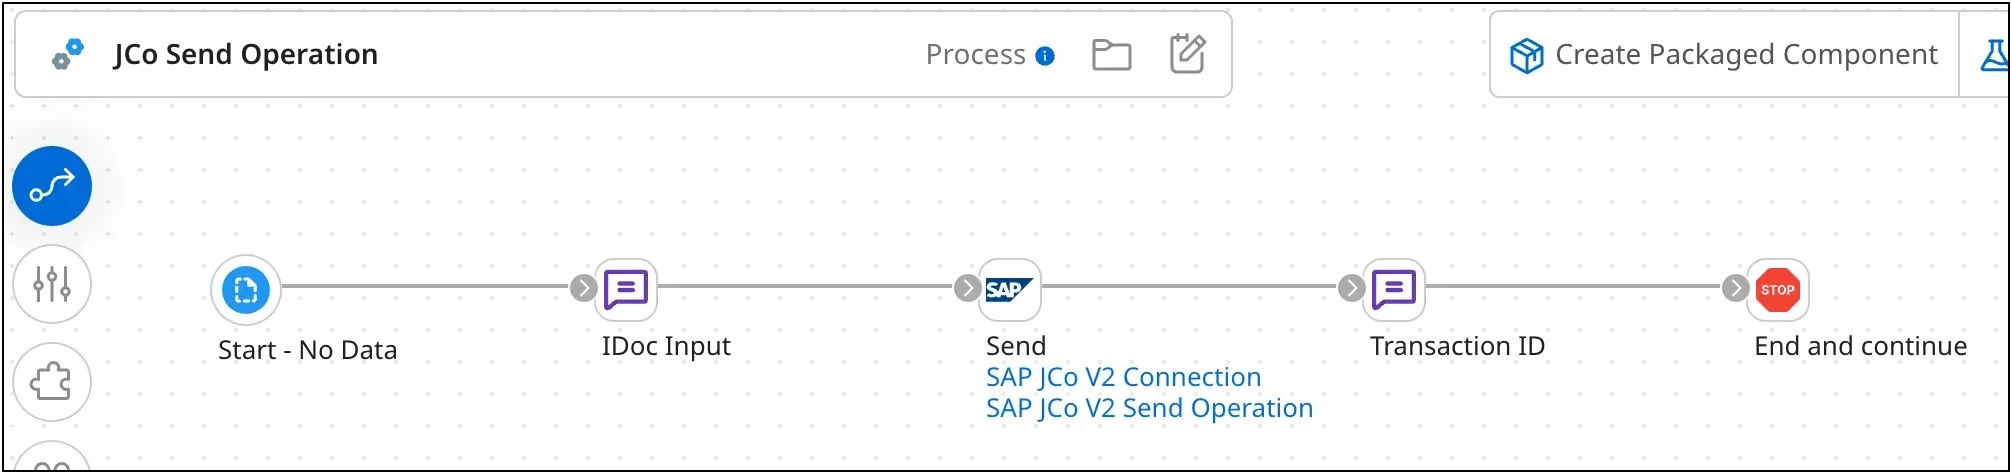Screen dimensions: 2012x474
Task: Click the blue Process info icon
Action: coord(1045,56)
